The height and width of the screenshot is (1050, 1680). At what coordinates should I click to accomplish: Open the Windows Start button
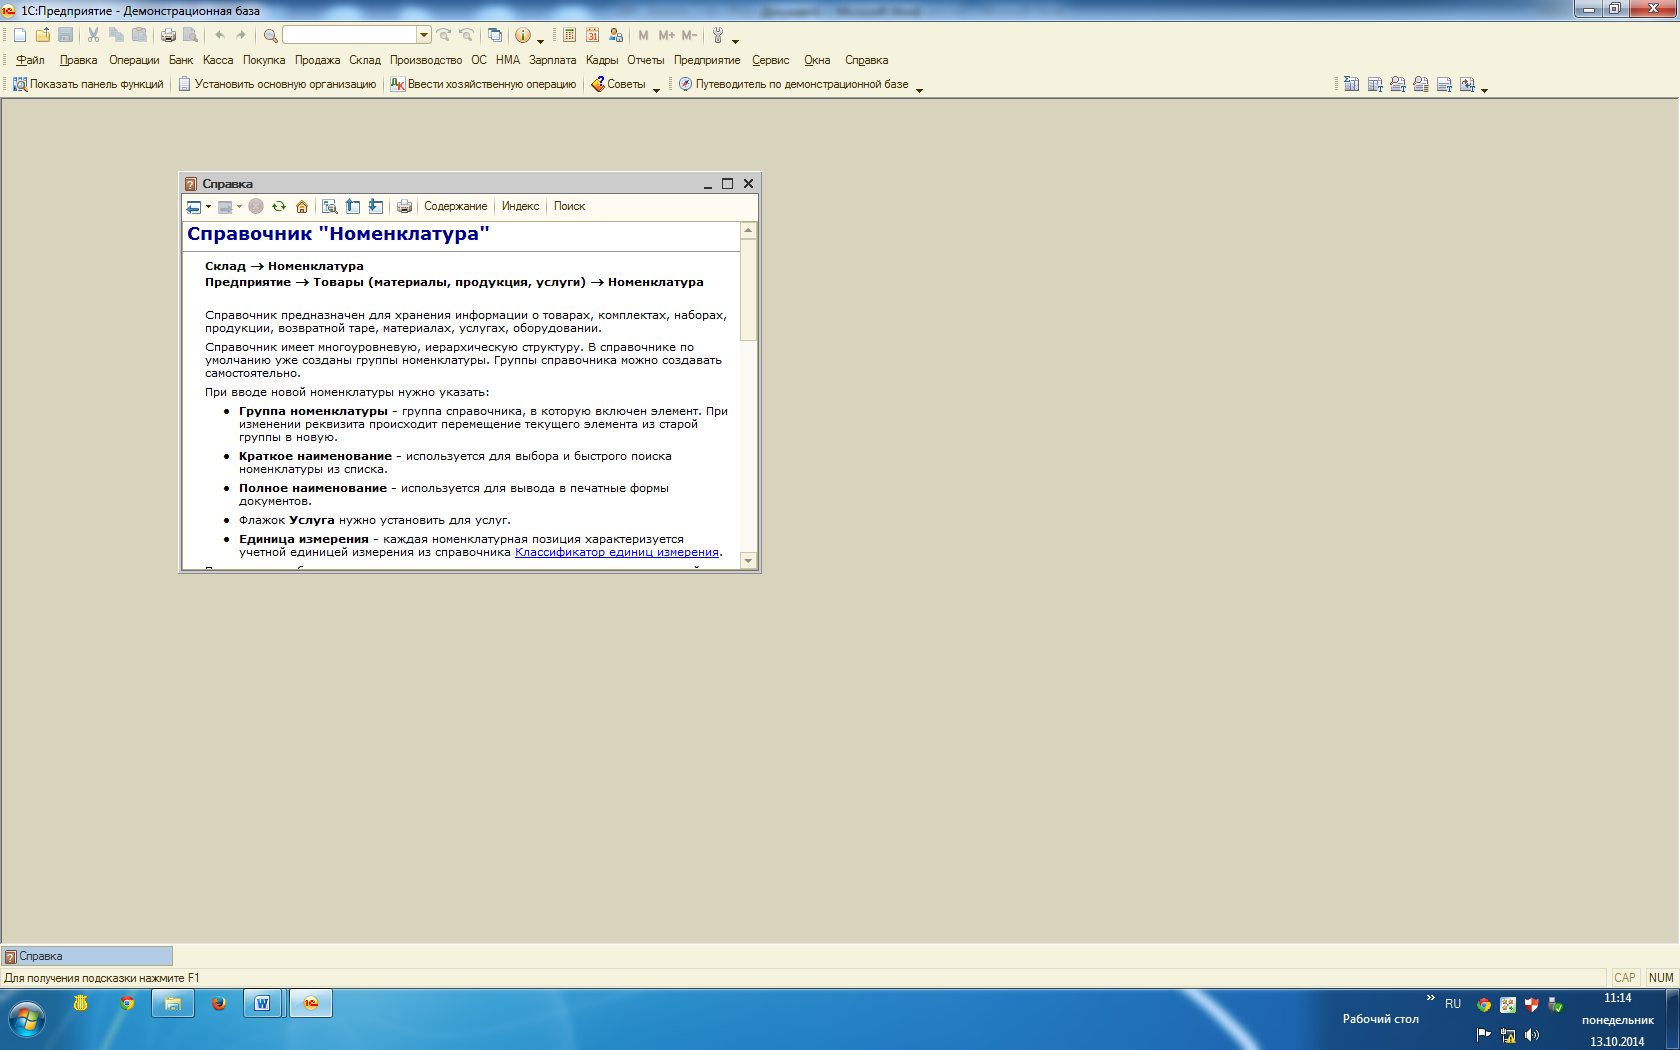[27, 1020]
